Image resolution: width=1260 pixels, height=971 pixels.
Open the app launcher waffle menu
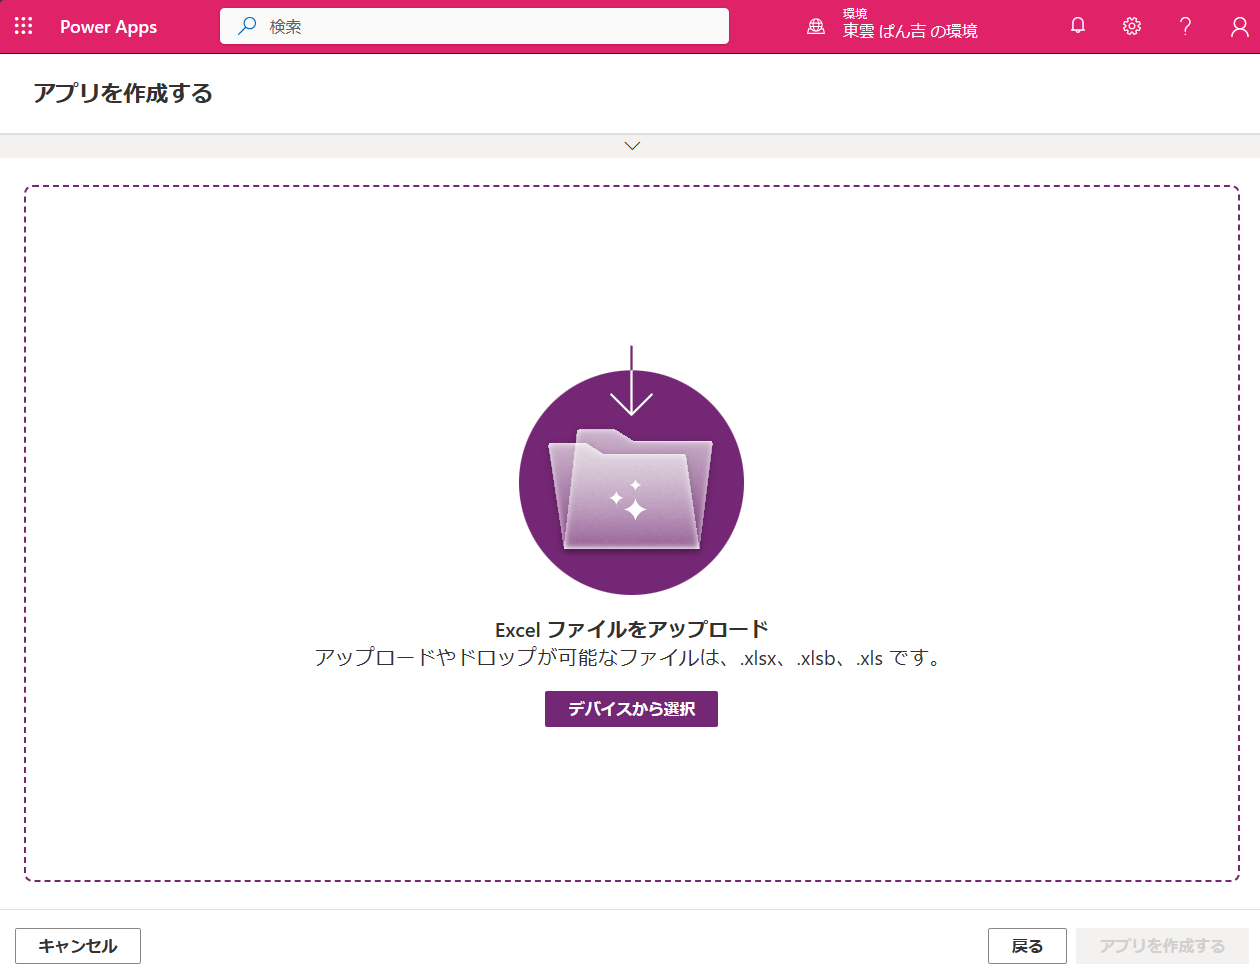[23, 26]
